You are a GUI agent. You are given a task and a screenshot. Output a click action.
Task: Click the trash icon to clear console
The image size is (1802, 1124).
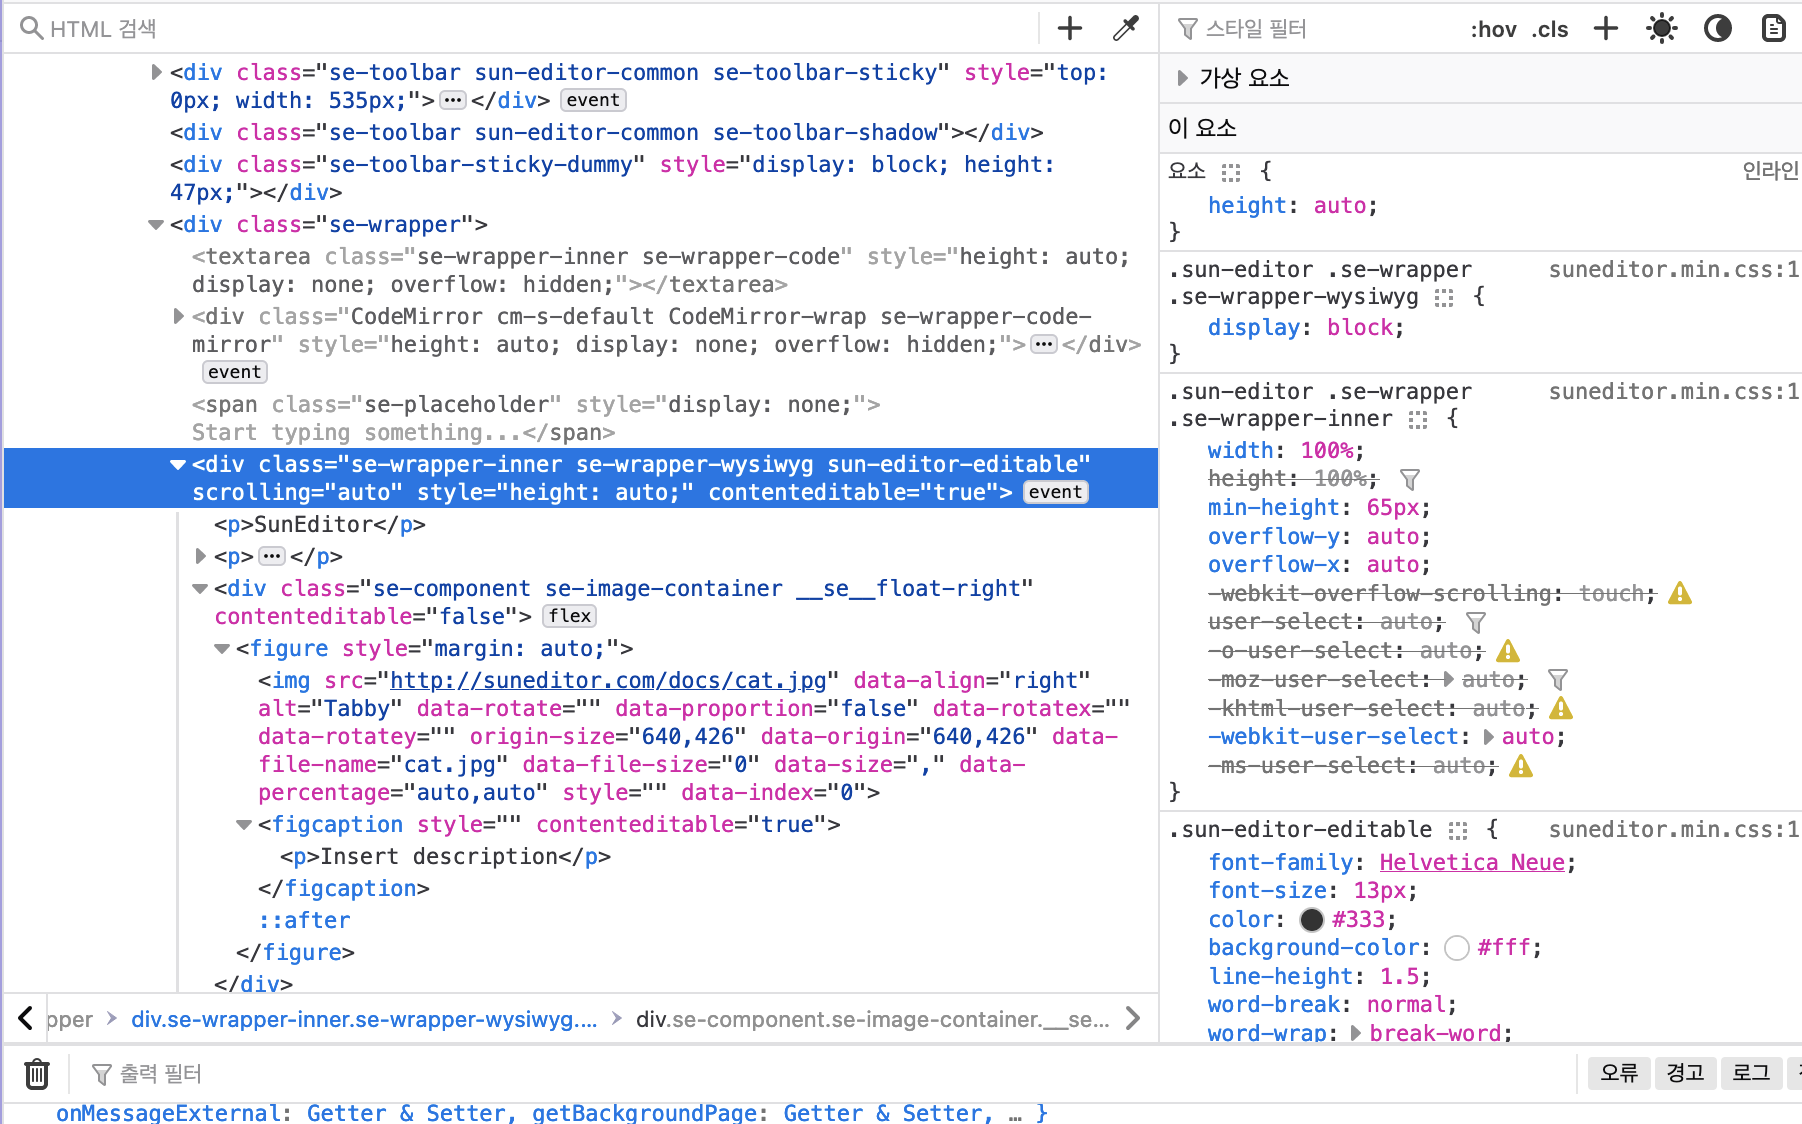(36, 1073)
